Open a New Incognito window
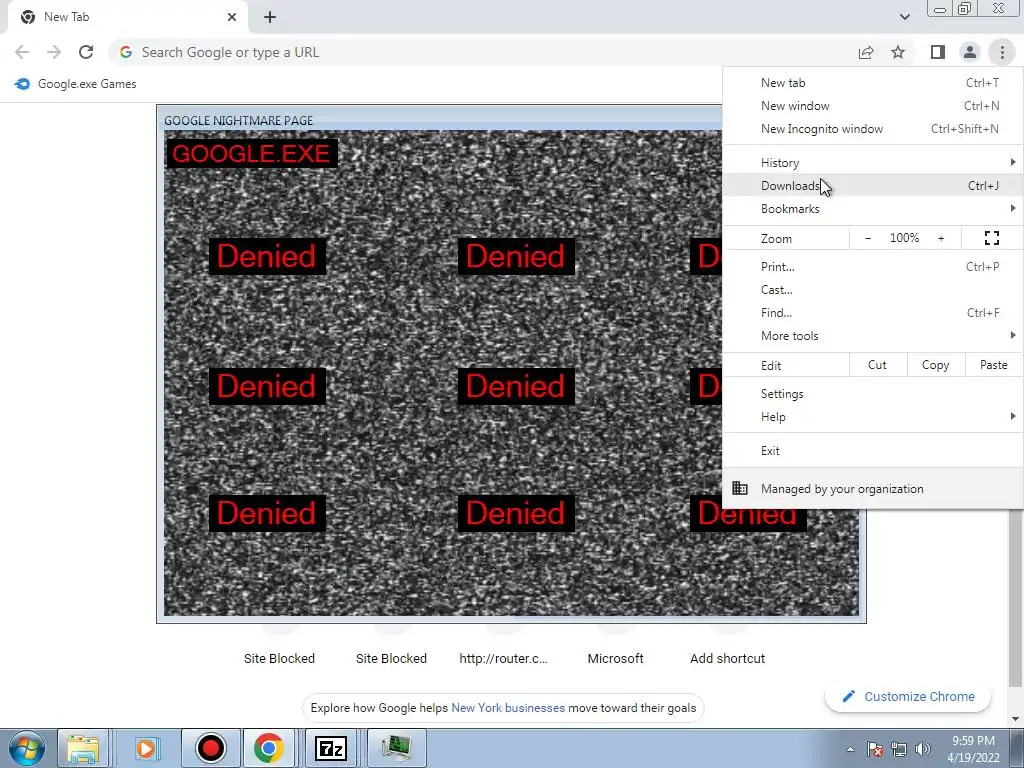 click(872, 129)
